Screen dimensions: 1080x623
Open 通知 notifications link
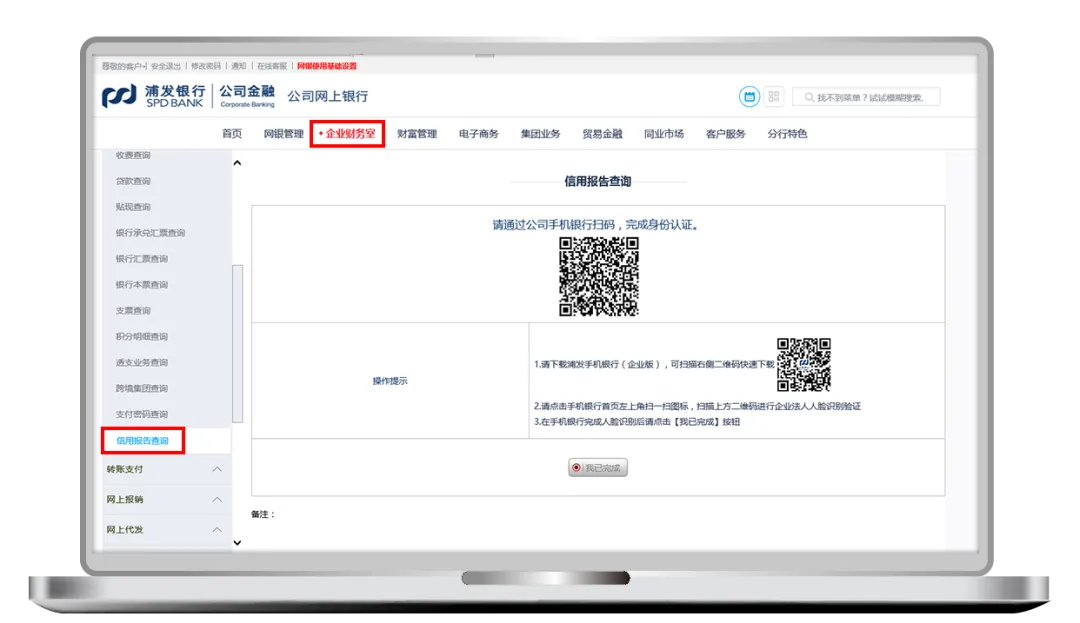[238, 66]
